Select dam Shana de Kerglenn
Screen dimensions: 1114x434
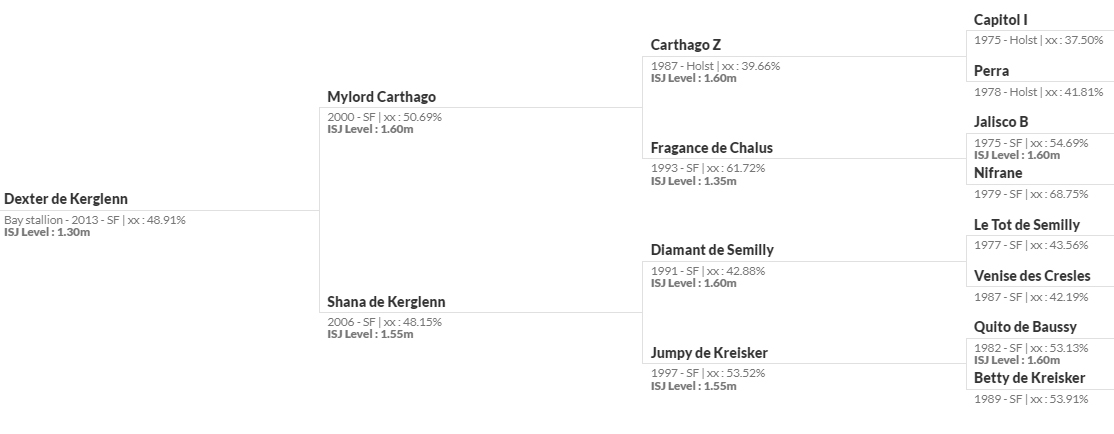[386, 302]
